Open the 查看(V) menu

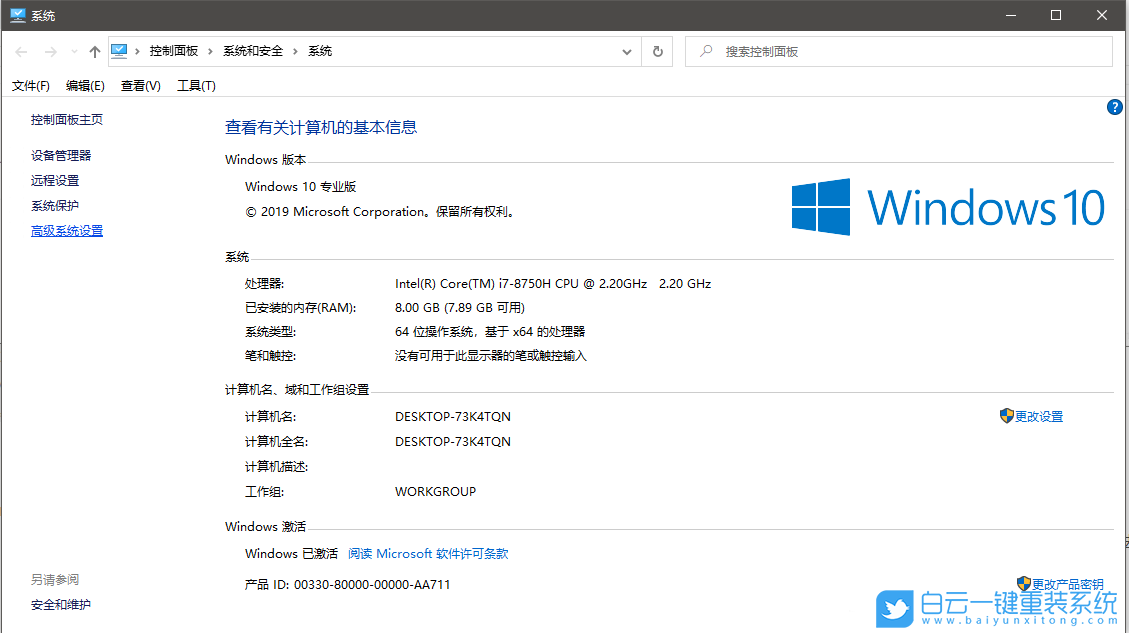140,85
